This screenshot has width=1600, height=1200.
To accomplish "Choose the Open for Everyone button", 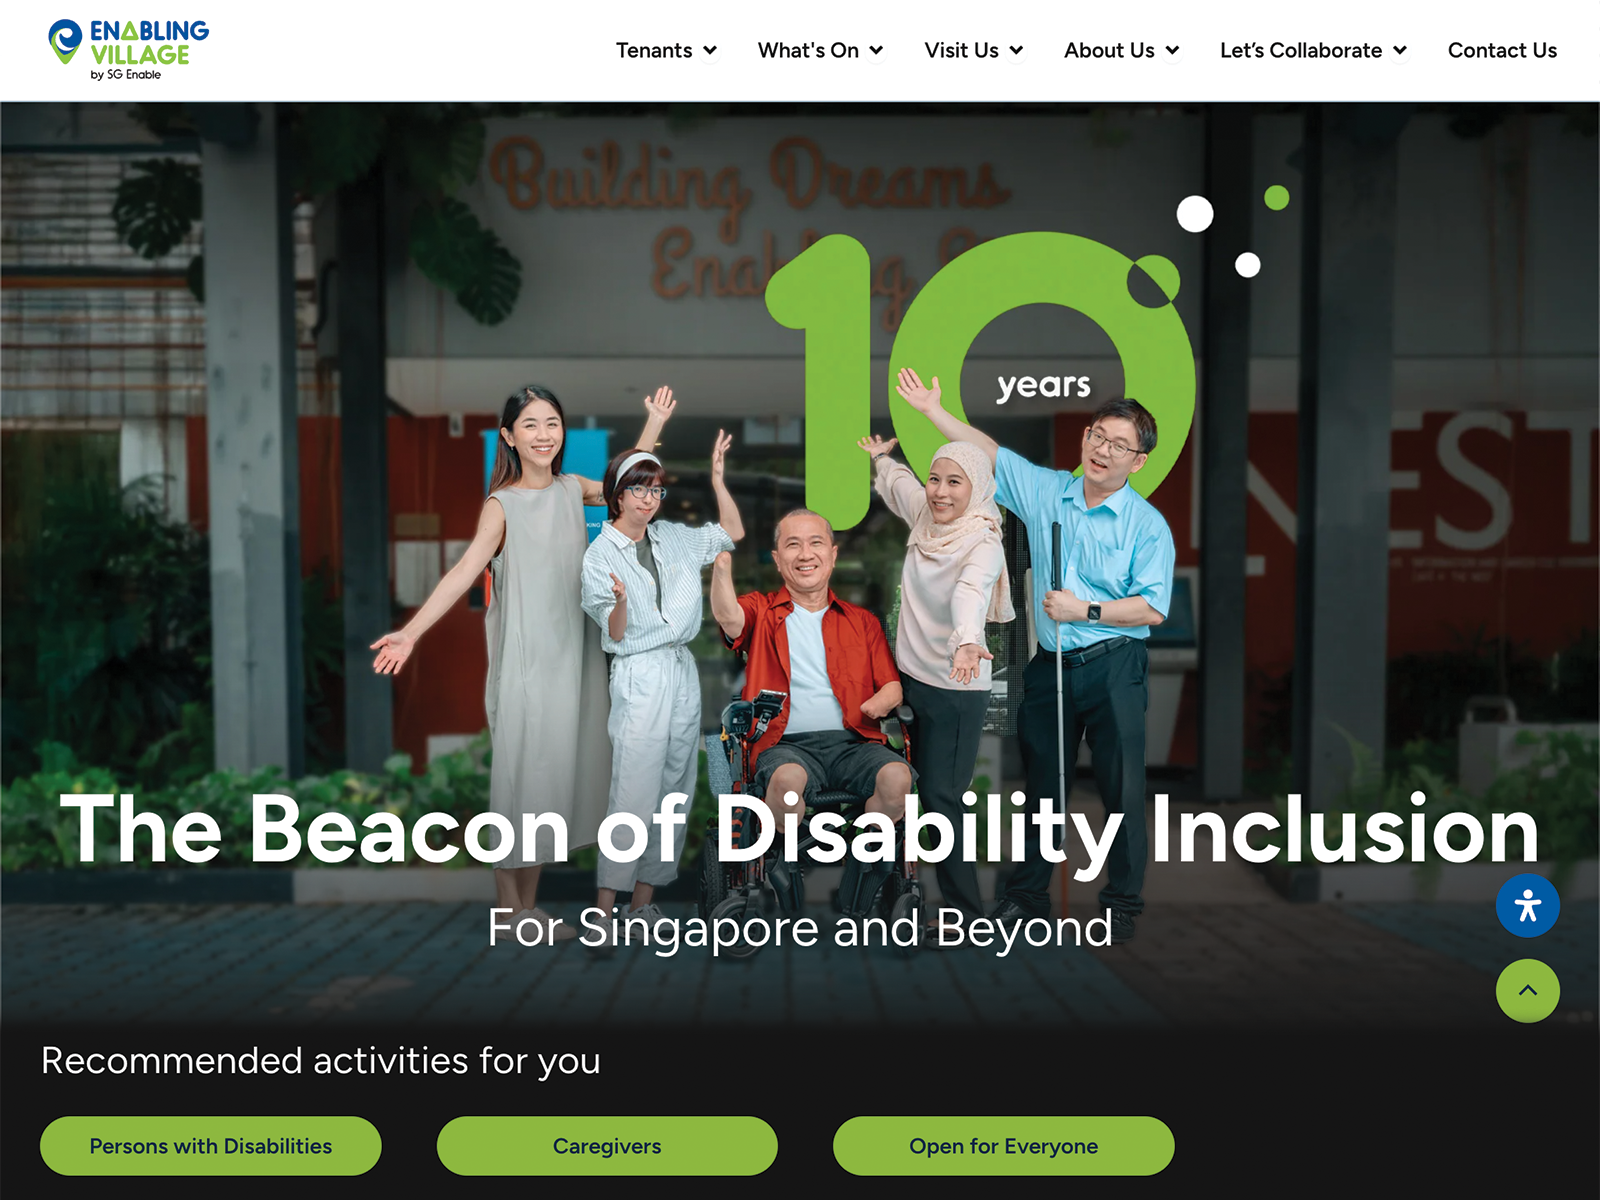I will click(x=1003, y=1146).
